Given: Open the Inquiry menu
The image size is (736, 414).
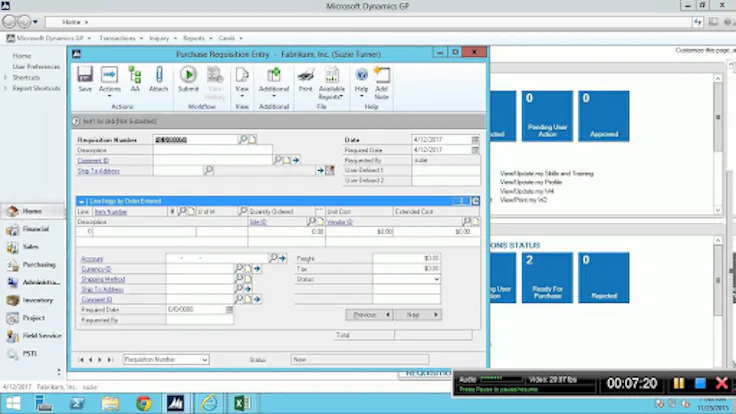Looking at the screenshot, I should pos(162,38).
